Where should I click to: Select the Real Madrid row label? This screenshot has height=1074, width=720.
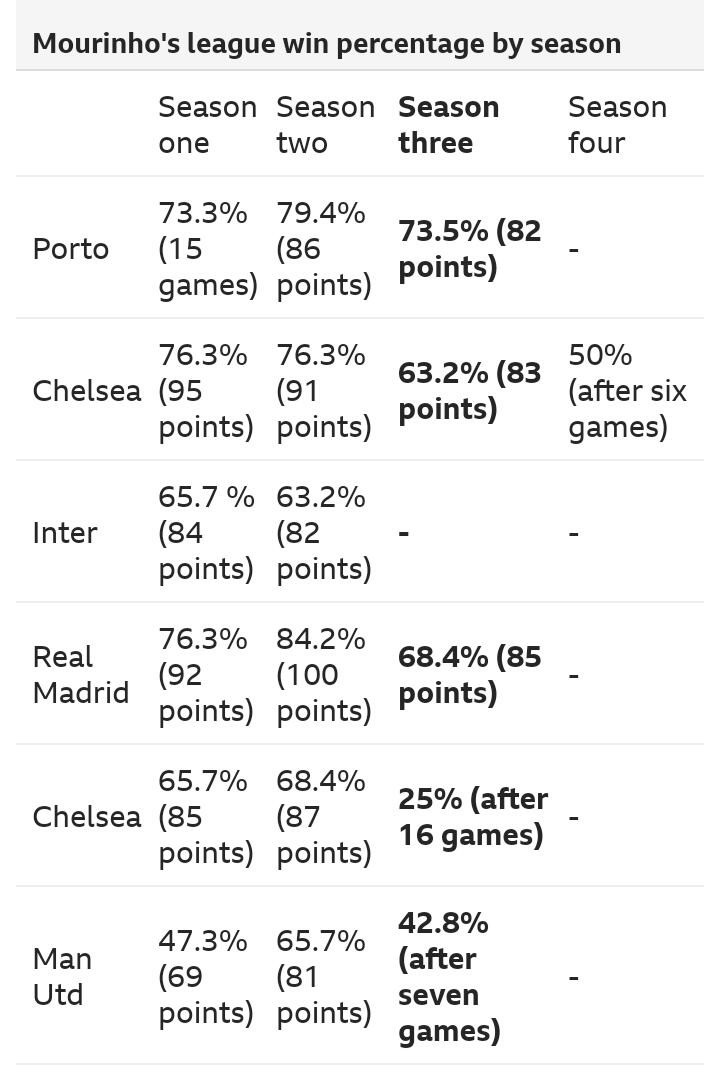coord(80,674)
